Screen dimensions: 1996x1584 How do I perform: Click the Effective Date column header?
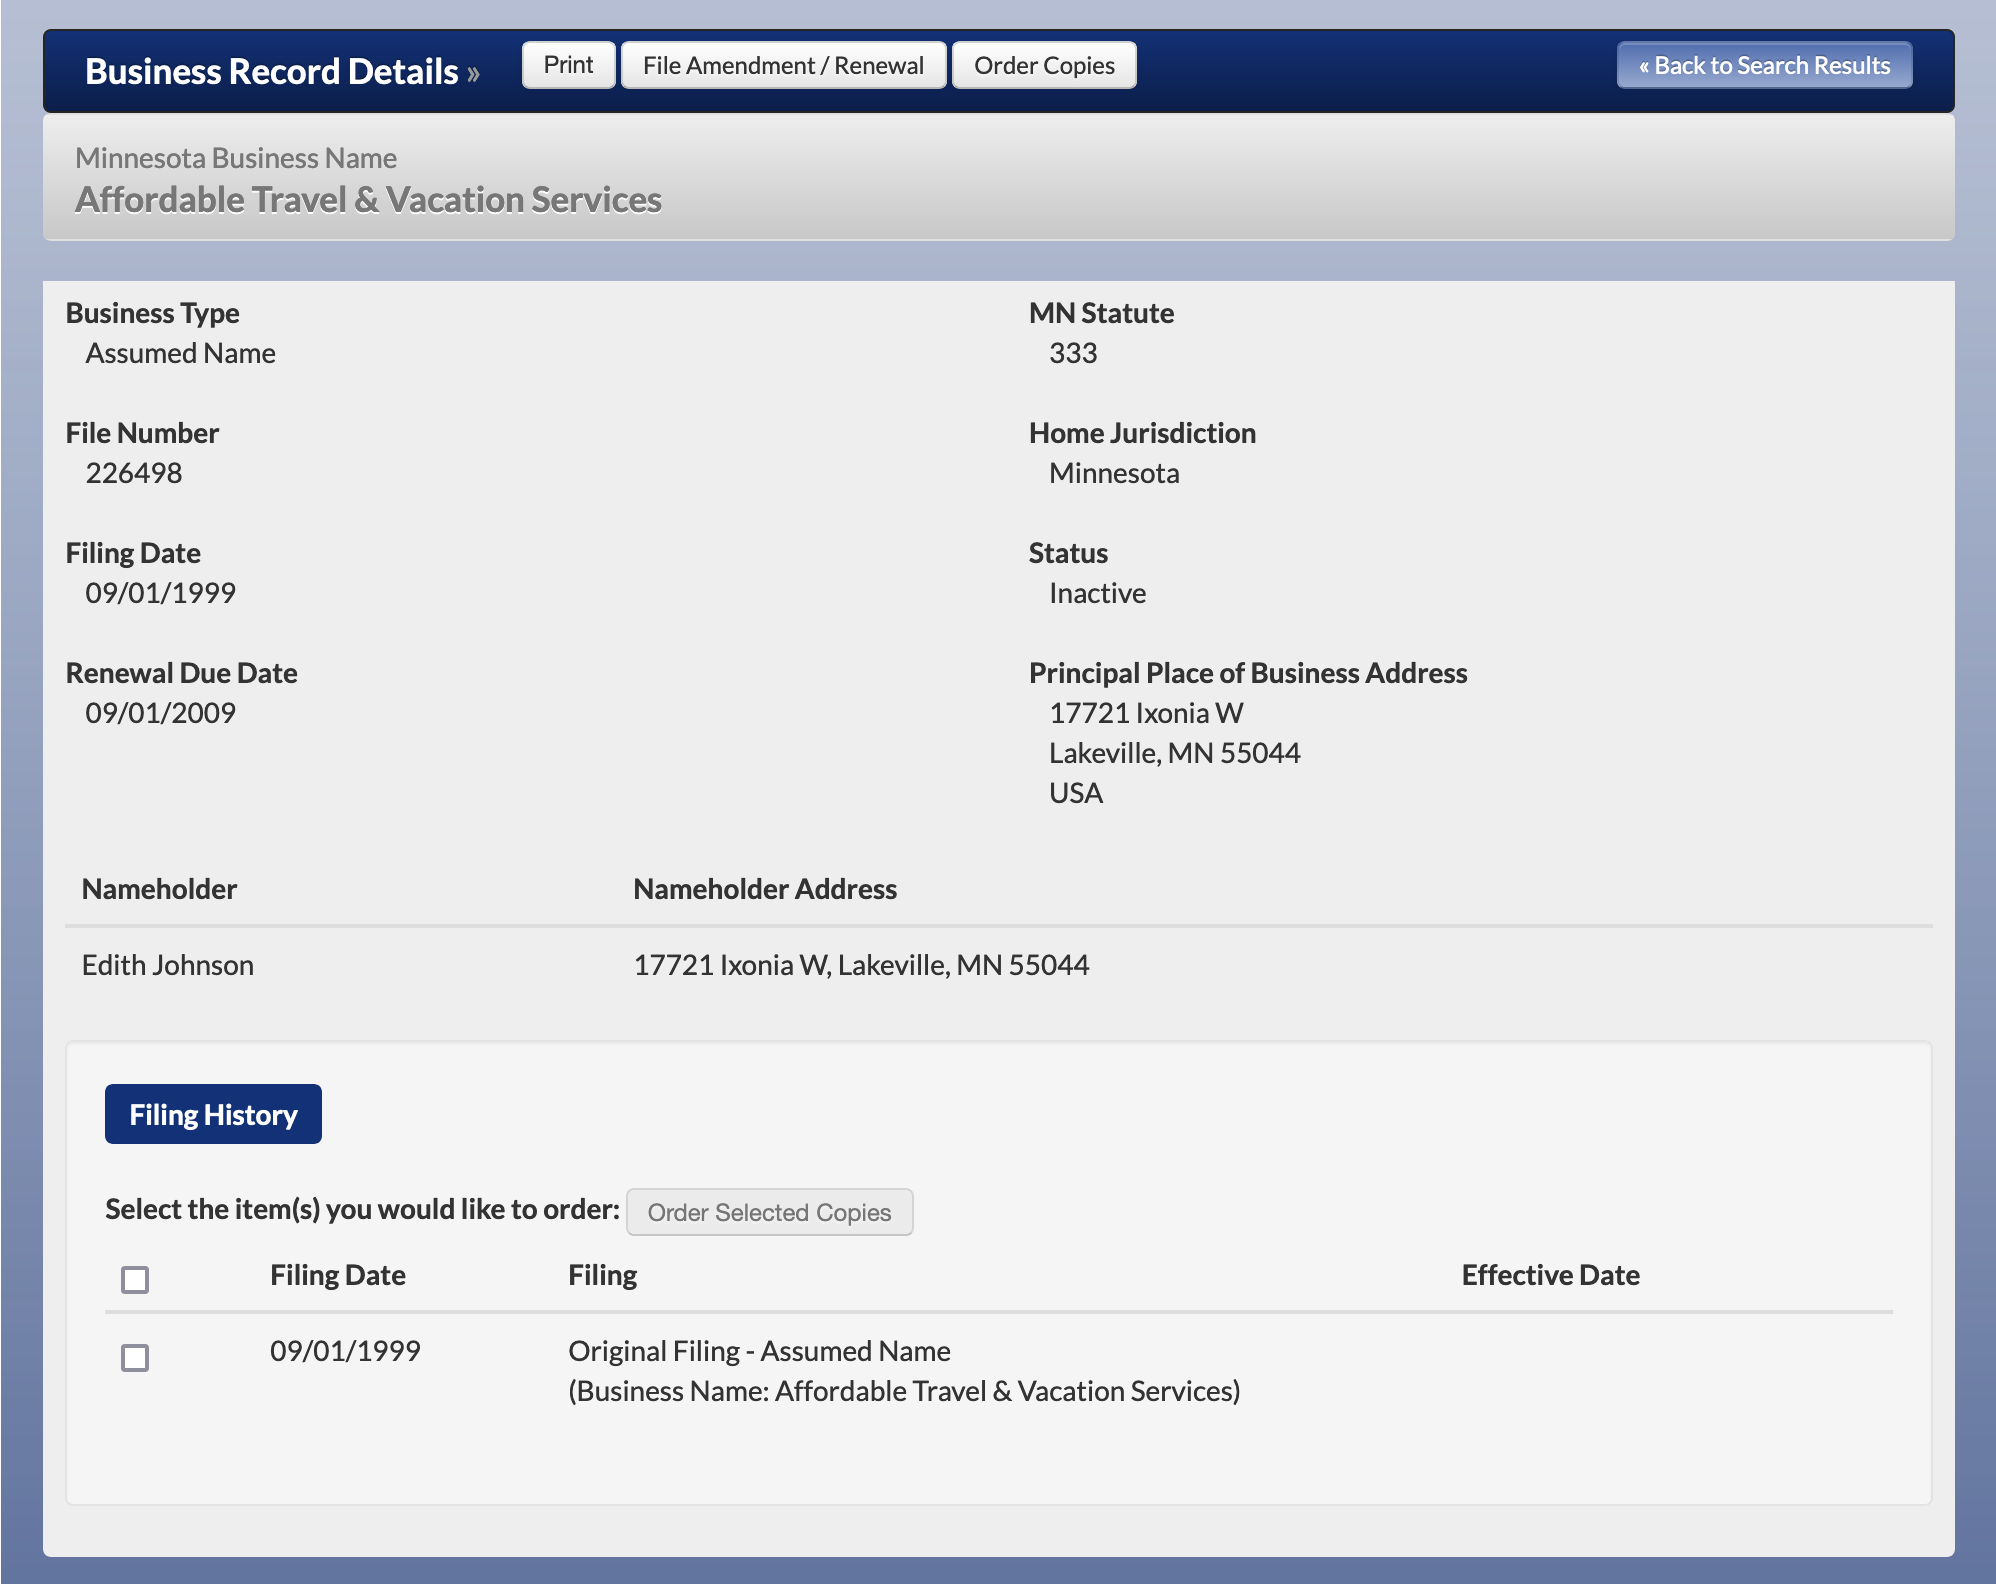click(x=1551, y=1275)
